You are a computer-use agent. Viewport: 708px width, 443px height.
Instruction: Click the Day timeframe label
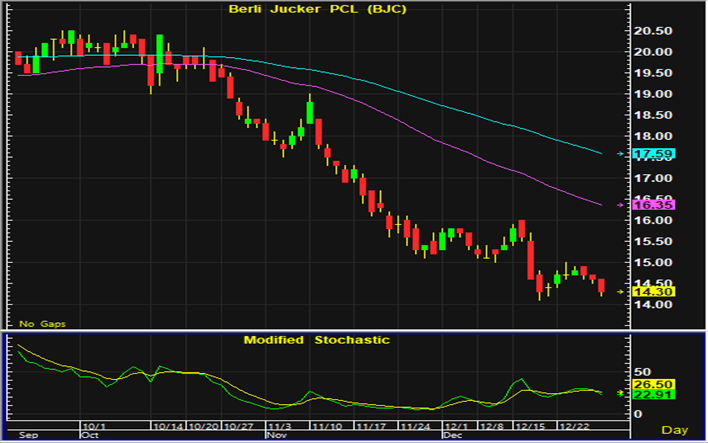(x=676, y=430)
